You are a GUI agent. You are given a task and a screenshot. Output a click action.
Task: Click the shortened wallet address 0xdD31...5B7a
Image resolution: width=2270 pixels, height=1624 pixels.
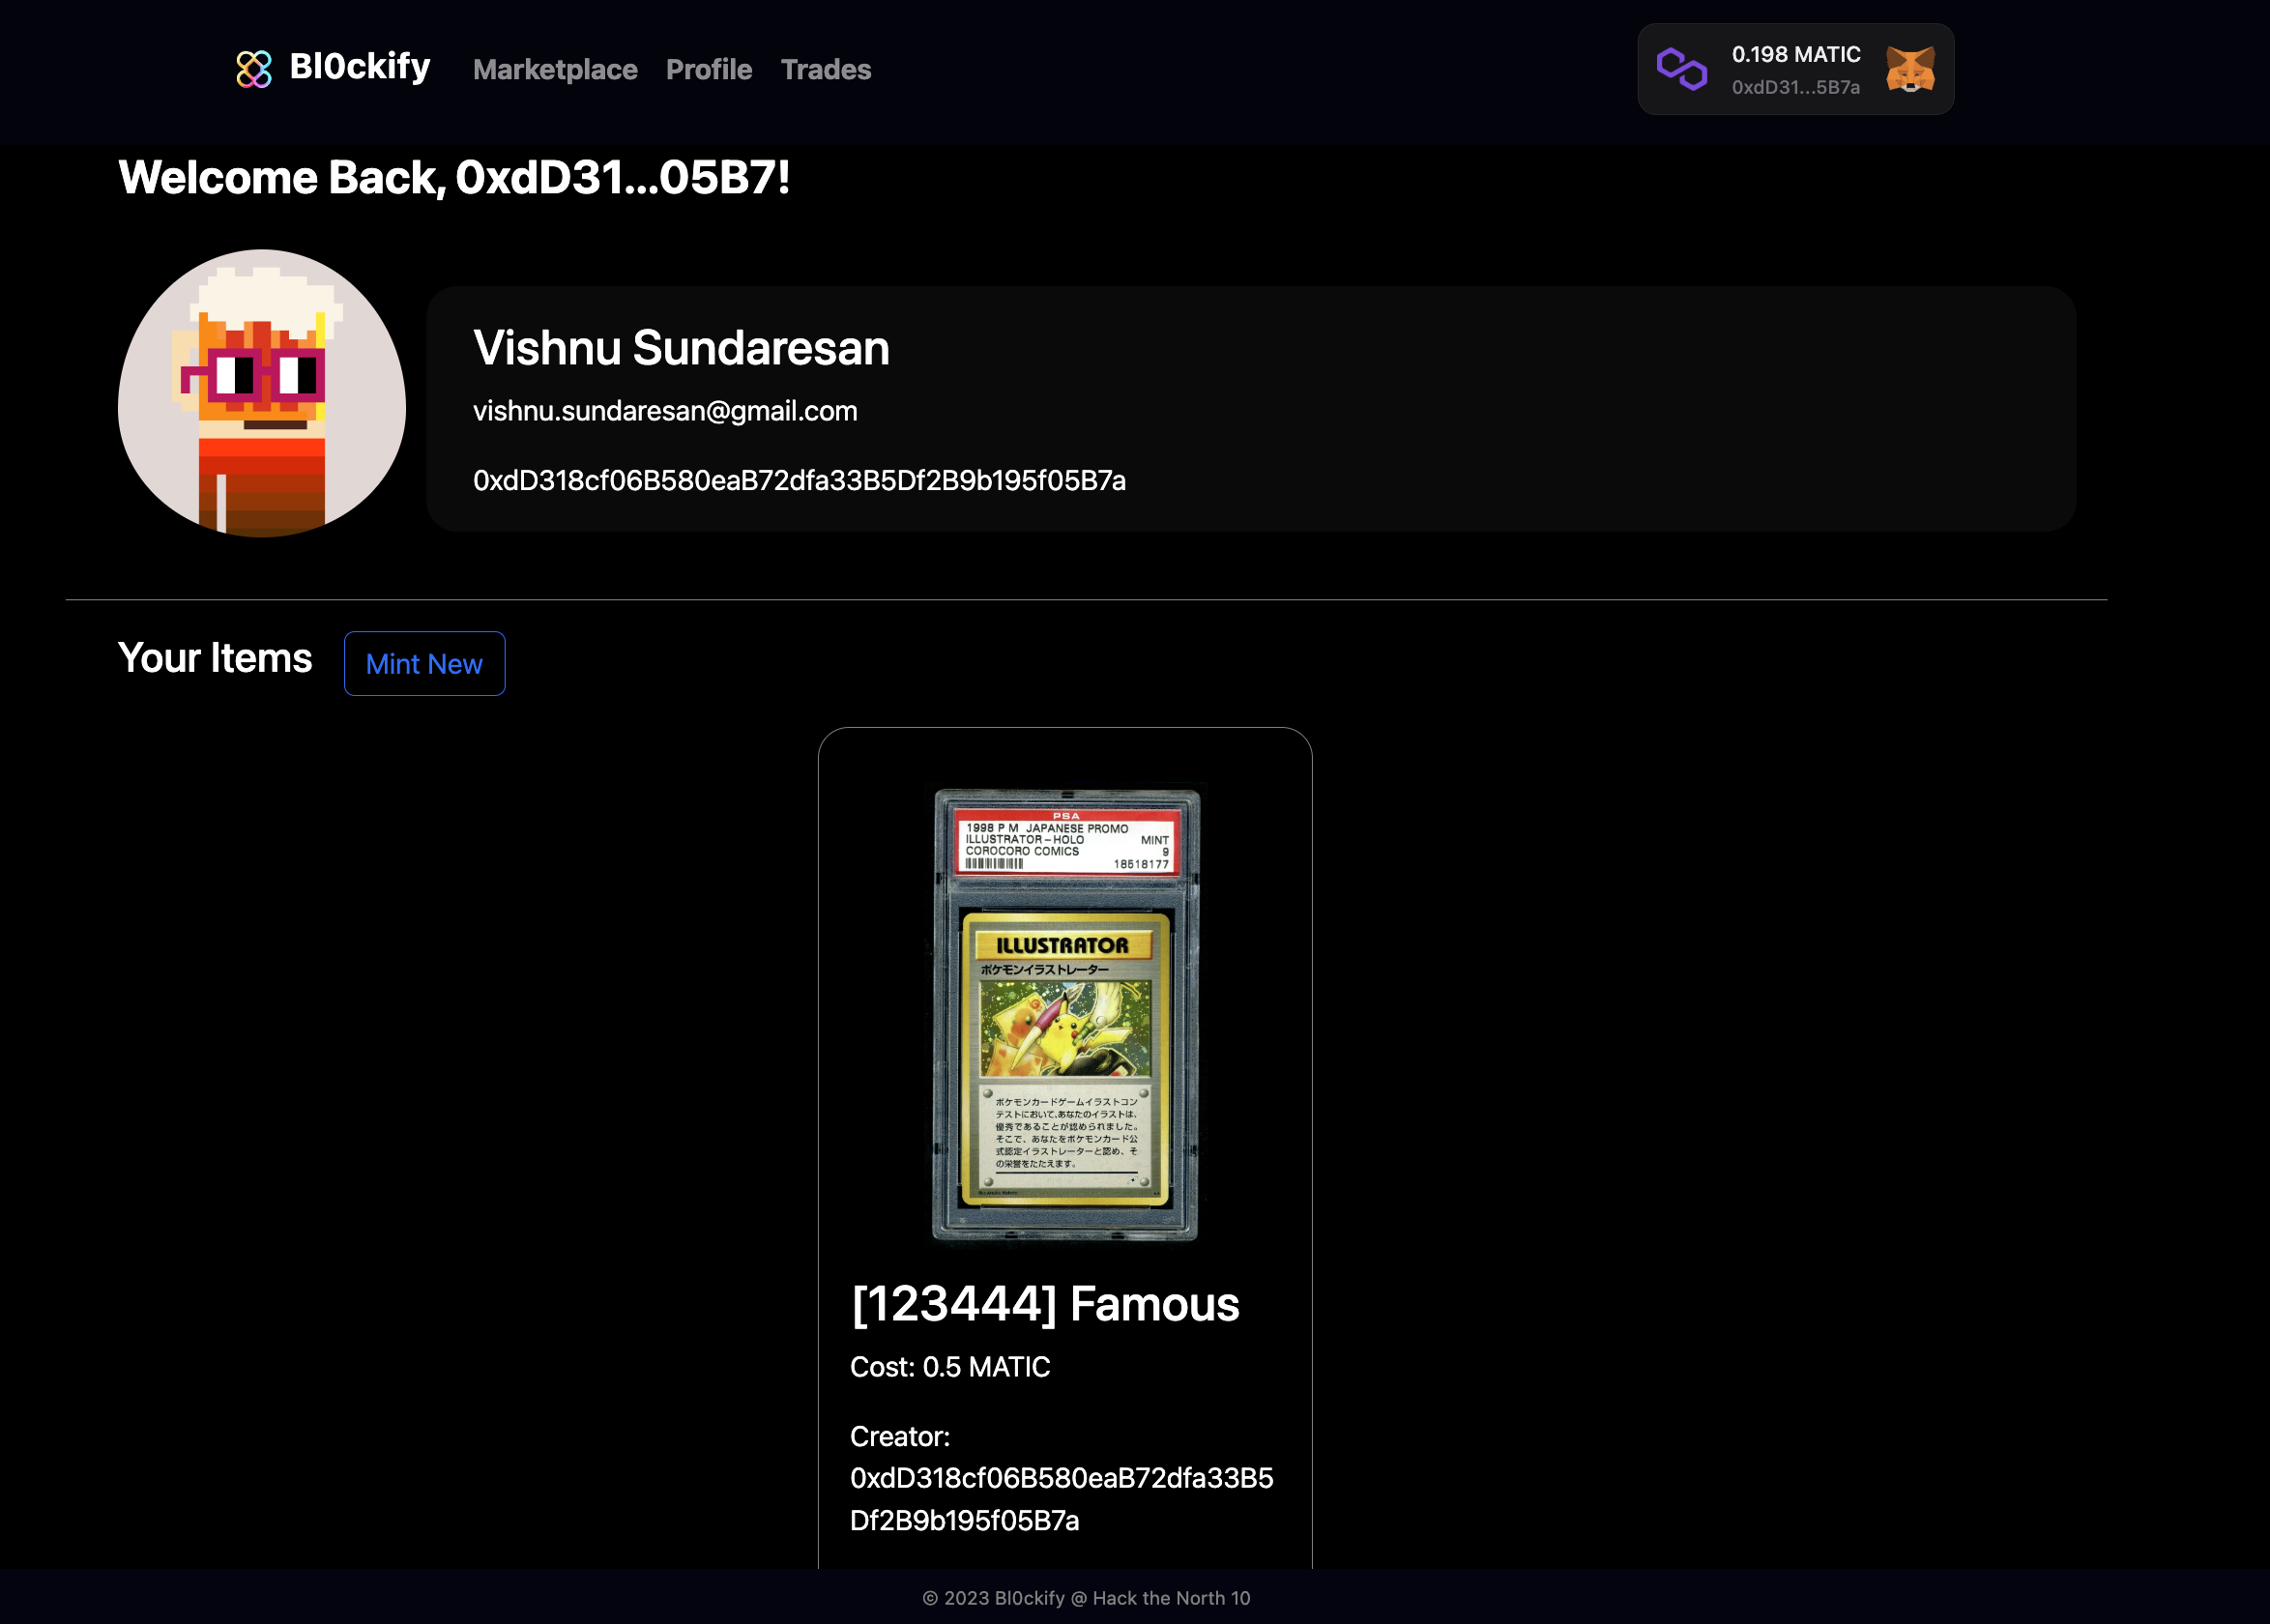point(1795,88)
